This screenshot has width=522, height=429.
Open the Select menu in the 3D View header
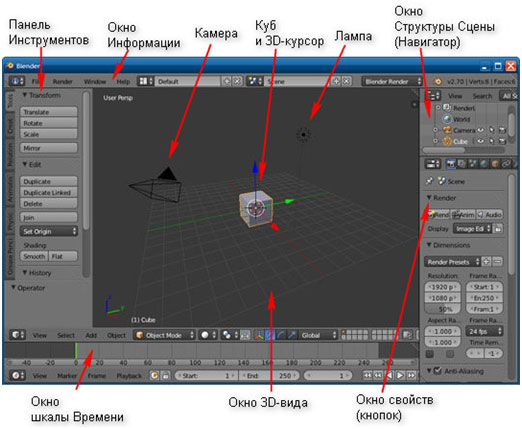point(66,335)
